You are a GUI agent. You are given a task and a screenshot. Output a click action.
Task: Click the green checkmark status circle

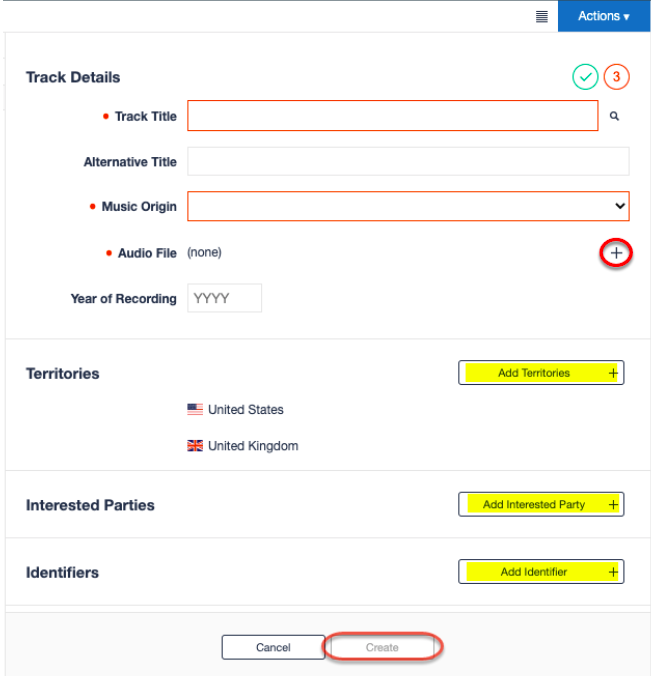(585, 77)
